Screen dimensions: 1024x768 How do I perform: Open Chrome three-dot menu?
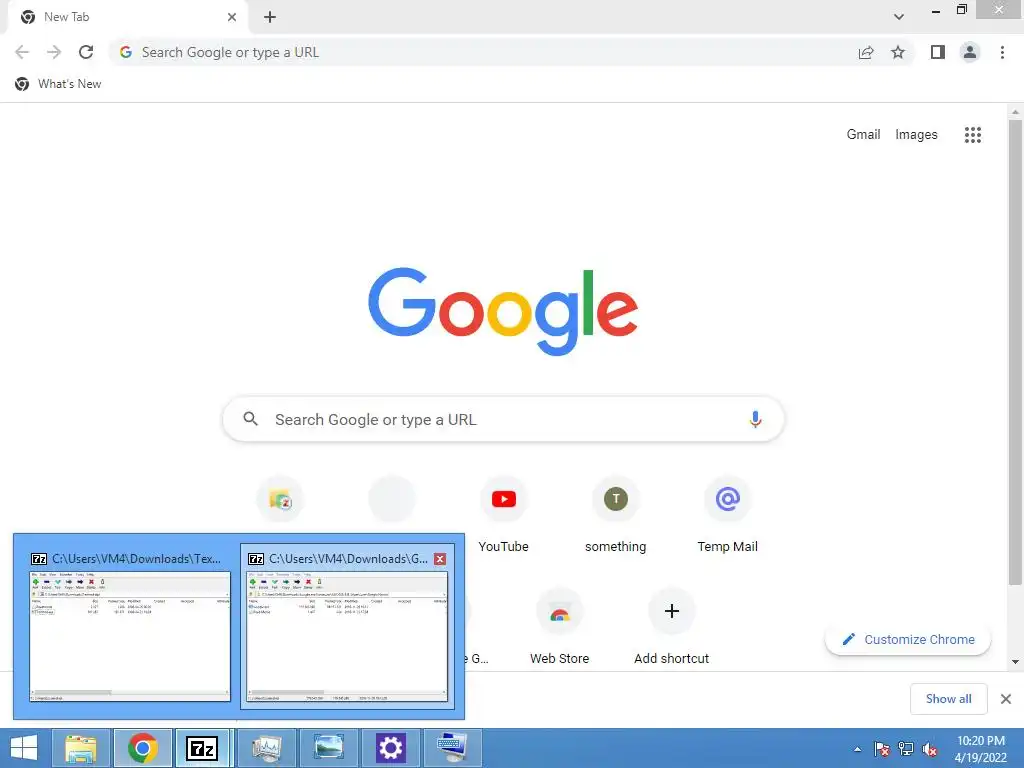1002,52
